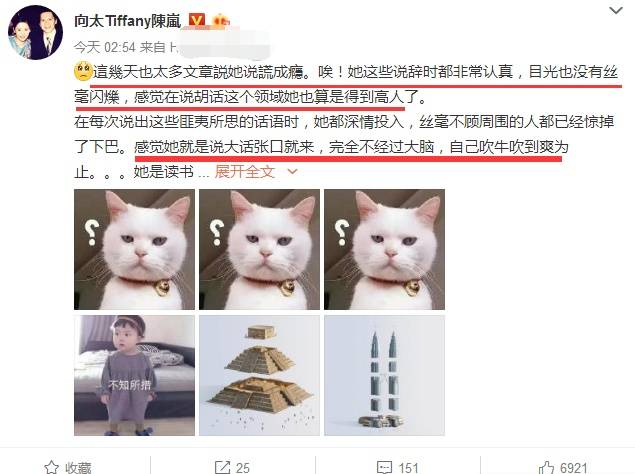Open first white cat image
This screenshot has height=474, width=635.
134,250
